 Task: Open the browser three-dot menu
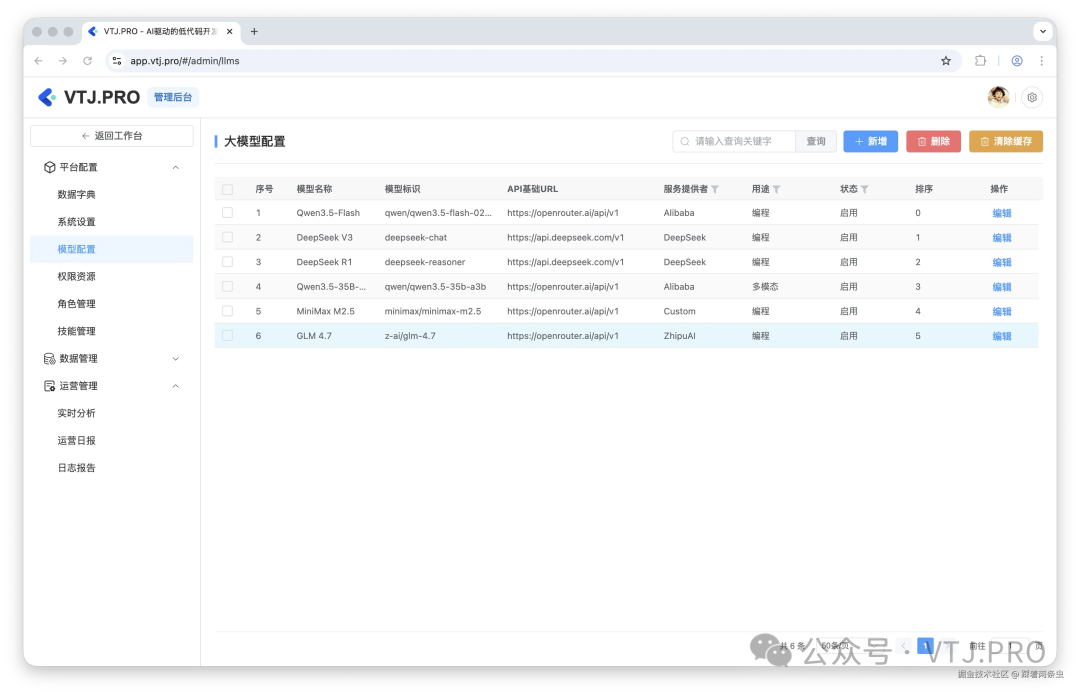tap(1041, 61)
